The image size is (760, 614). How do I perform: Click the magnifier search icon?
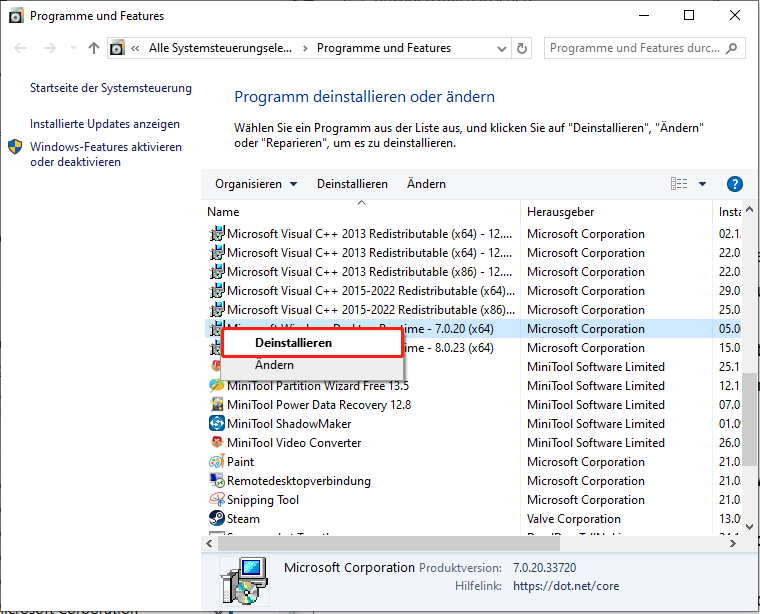coord(732,48)
